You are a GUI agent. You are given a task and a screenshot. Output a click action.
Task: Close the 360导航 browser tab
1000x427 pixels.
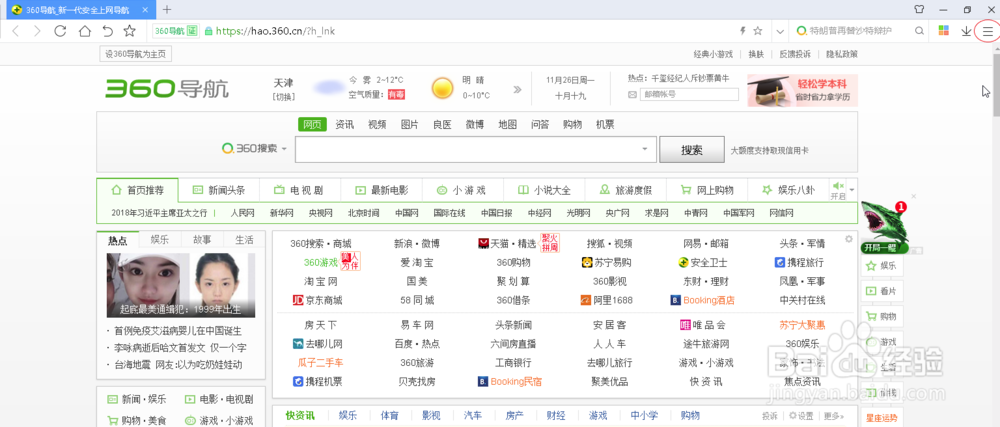point(146,10)
